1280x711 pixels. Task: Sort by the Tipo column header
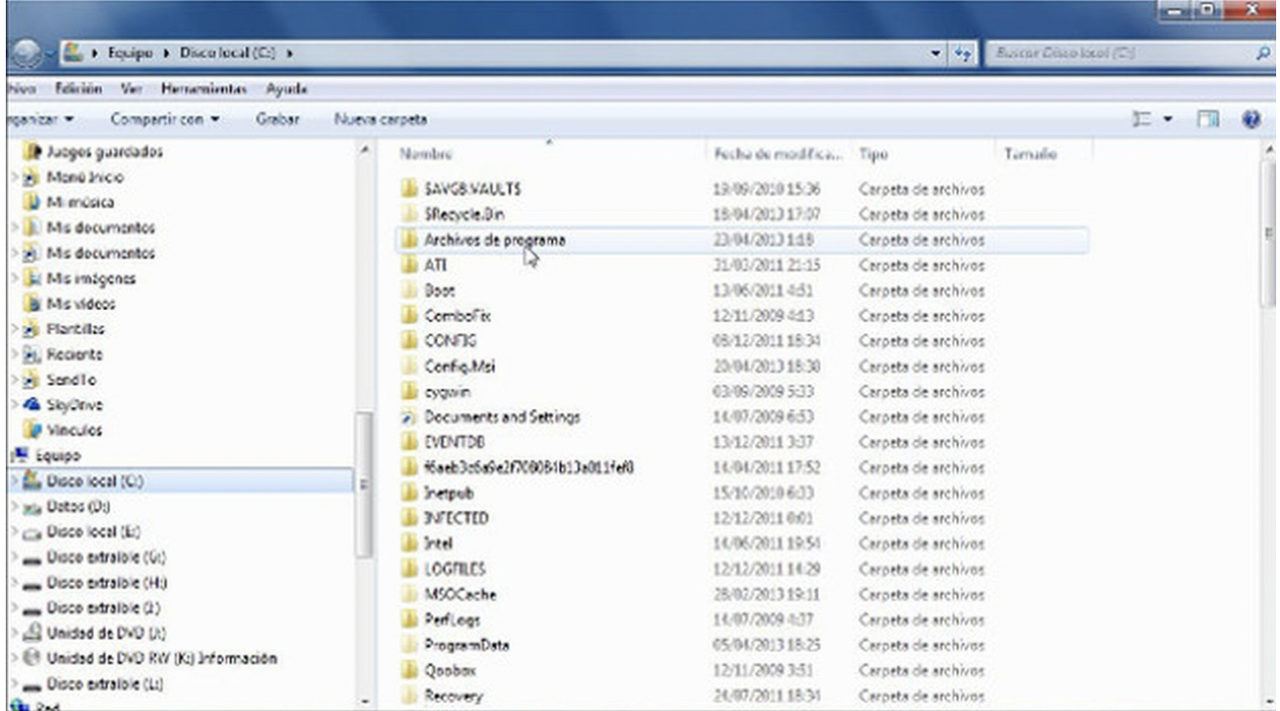point(873,154)
